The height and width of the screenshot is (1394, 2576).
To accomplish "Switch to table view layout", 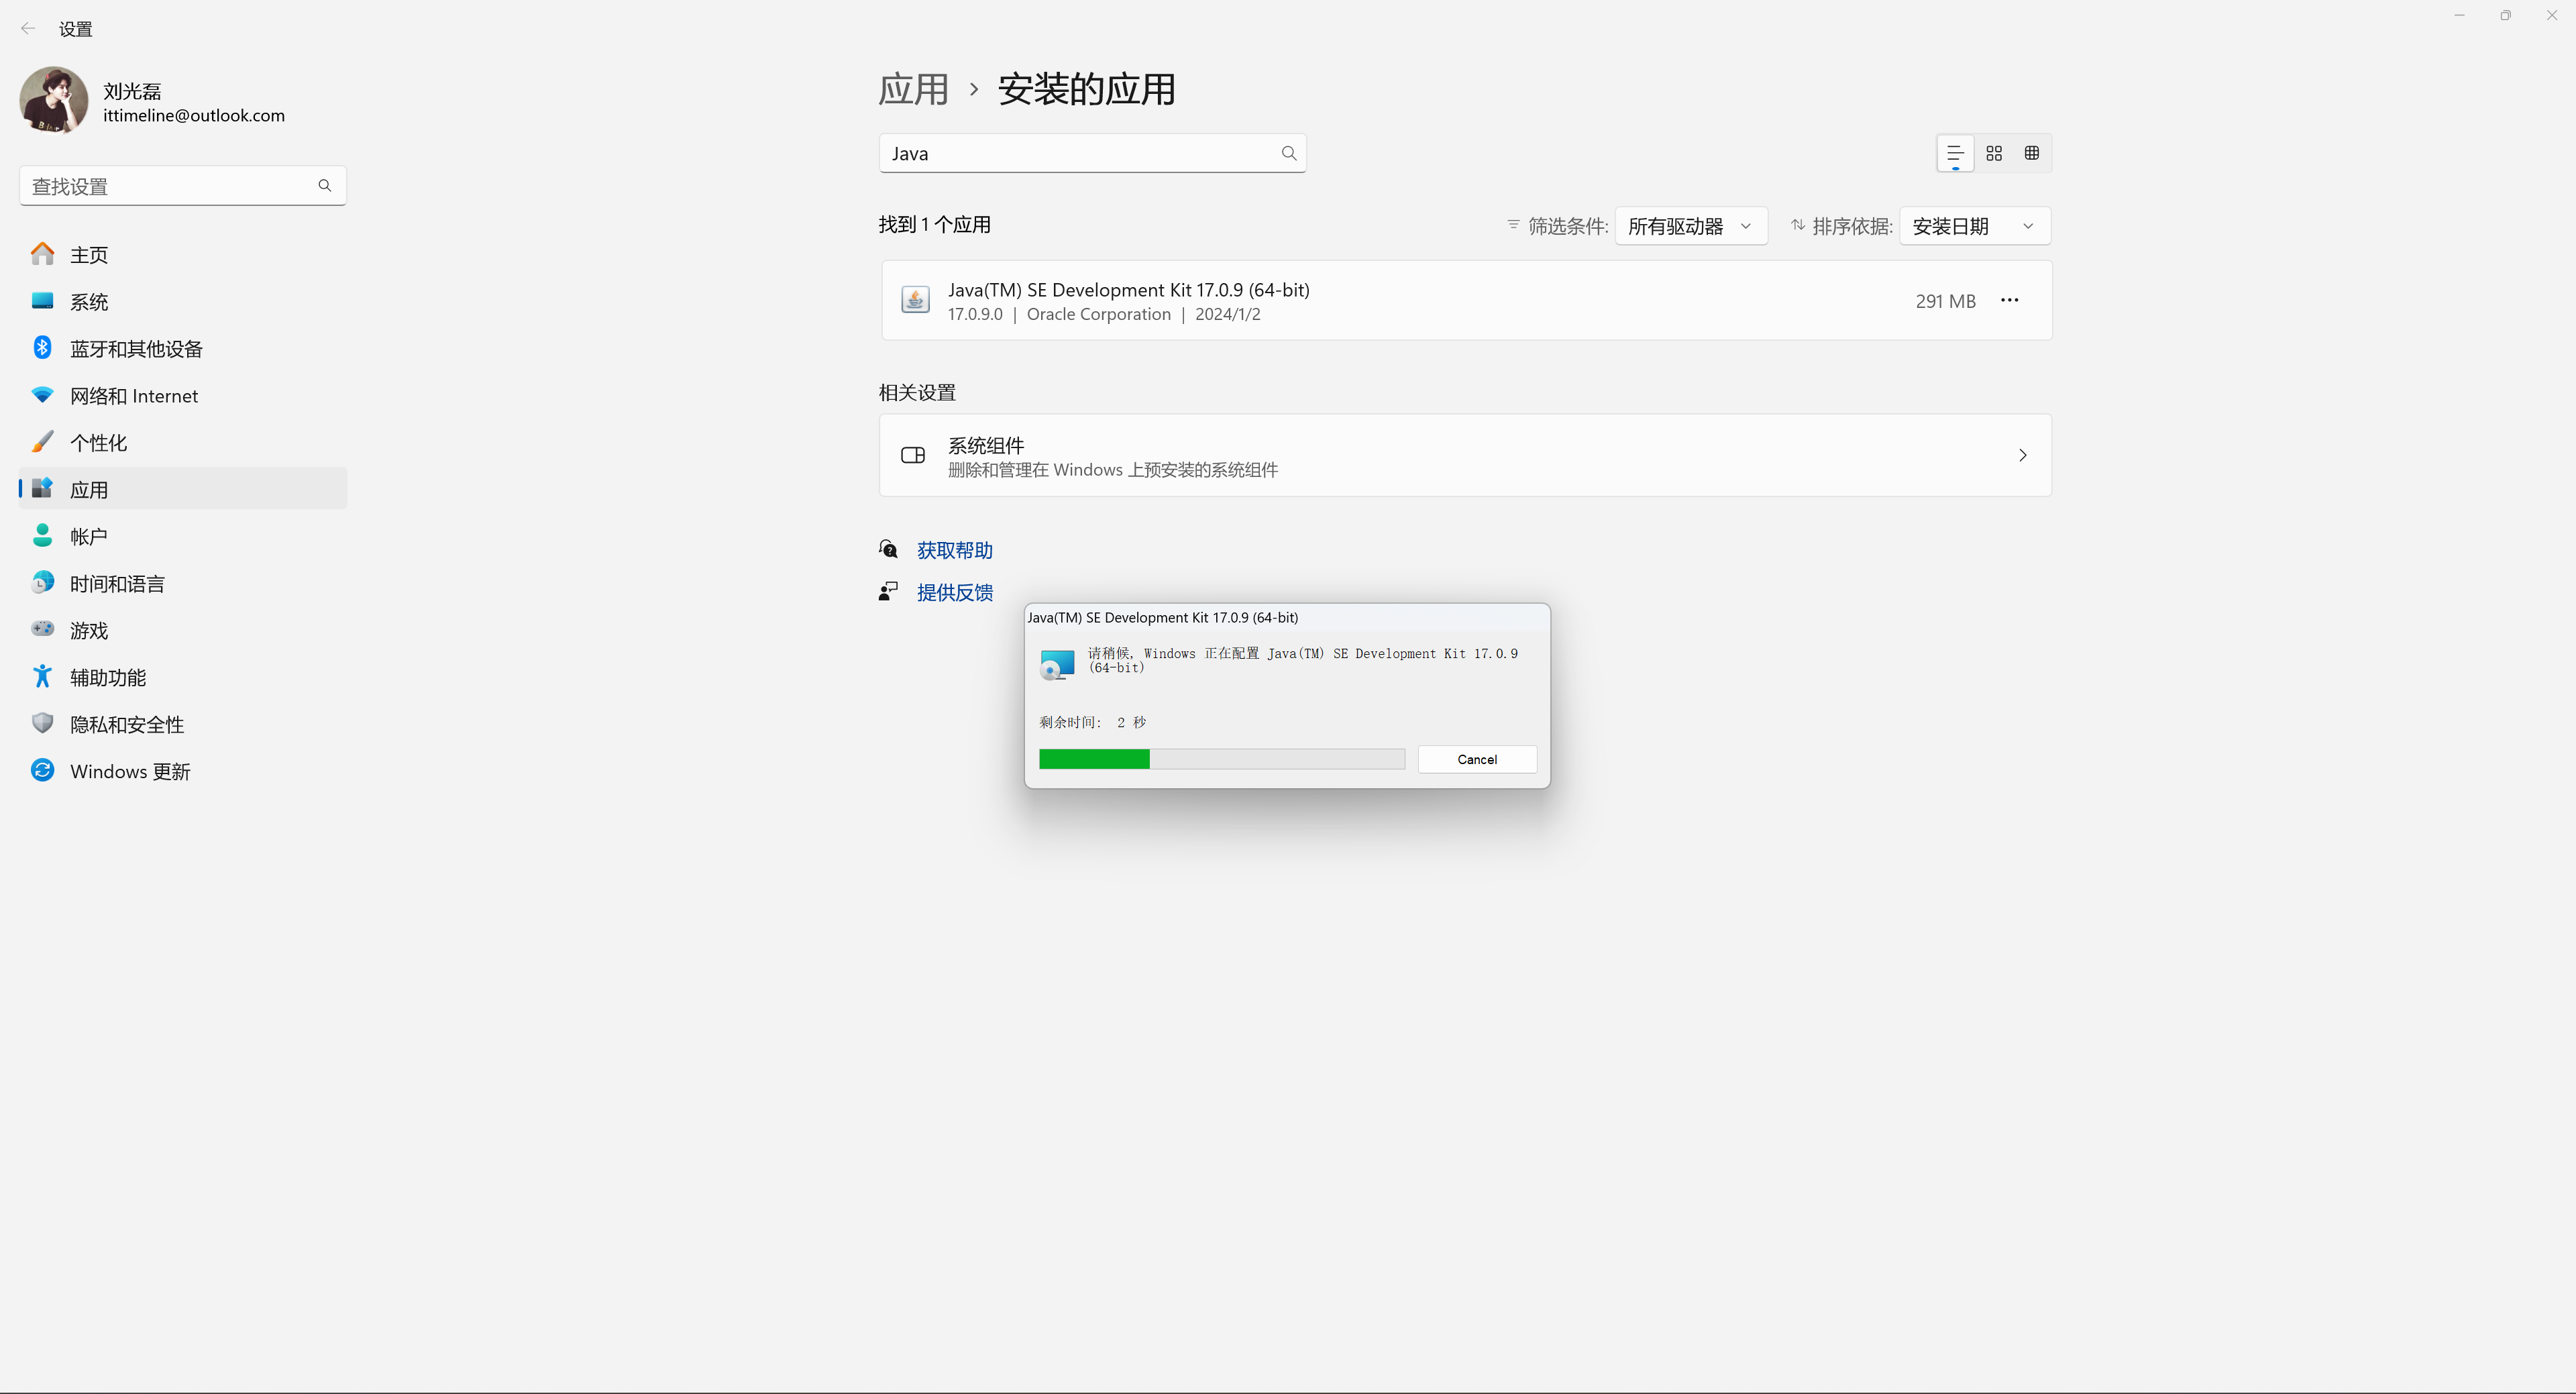I will point(2032,154).
